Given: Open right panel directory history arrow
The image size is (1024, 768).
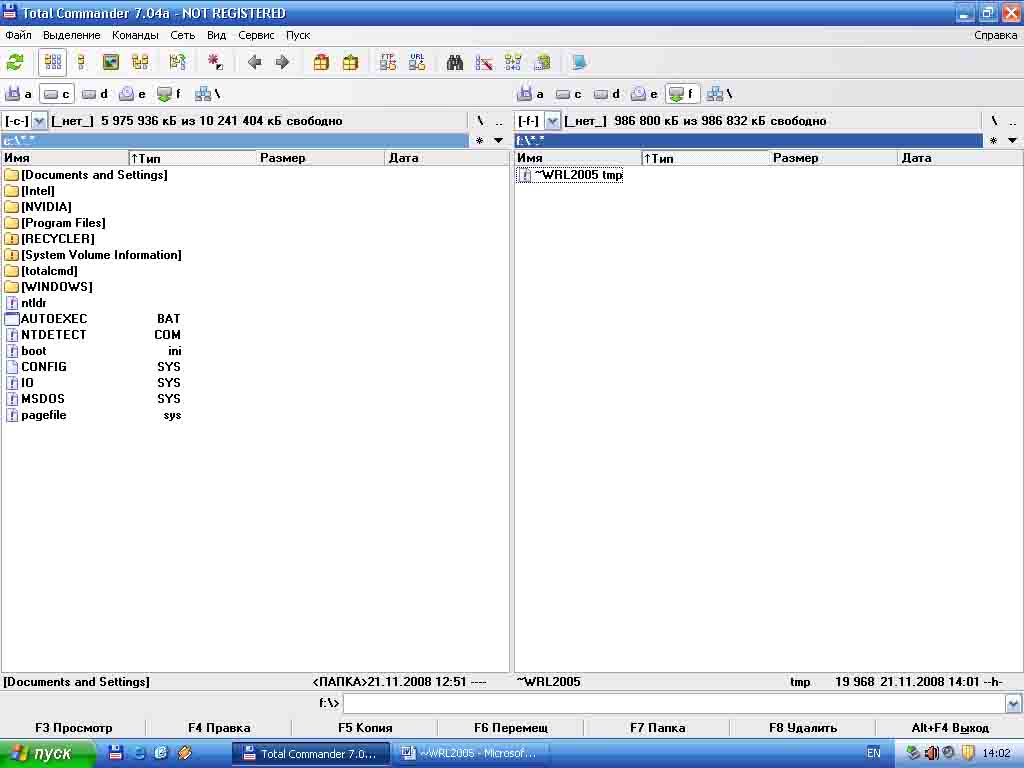Looking at the screenshot, I should pyautogui.click(x=1012, y=140).
